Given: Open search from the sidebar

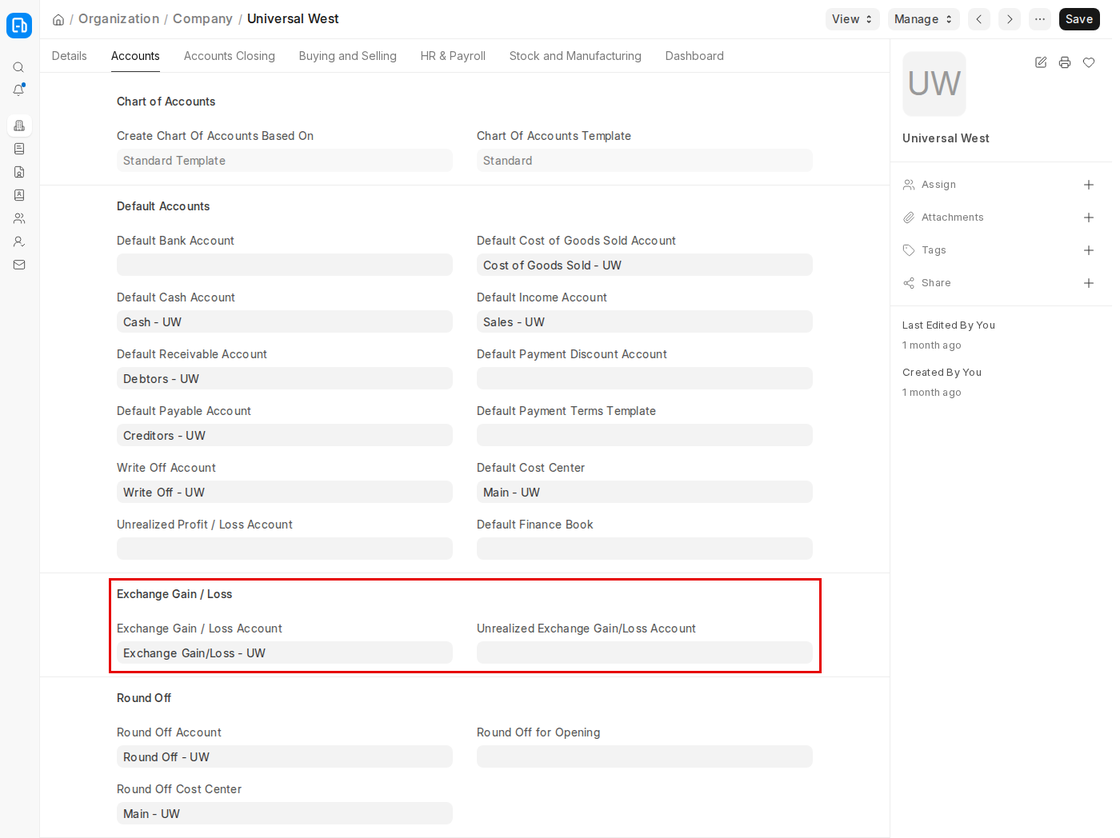Looking at the screenshot, I should (x=19, y=67).
